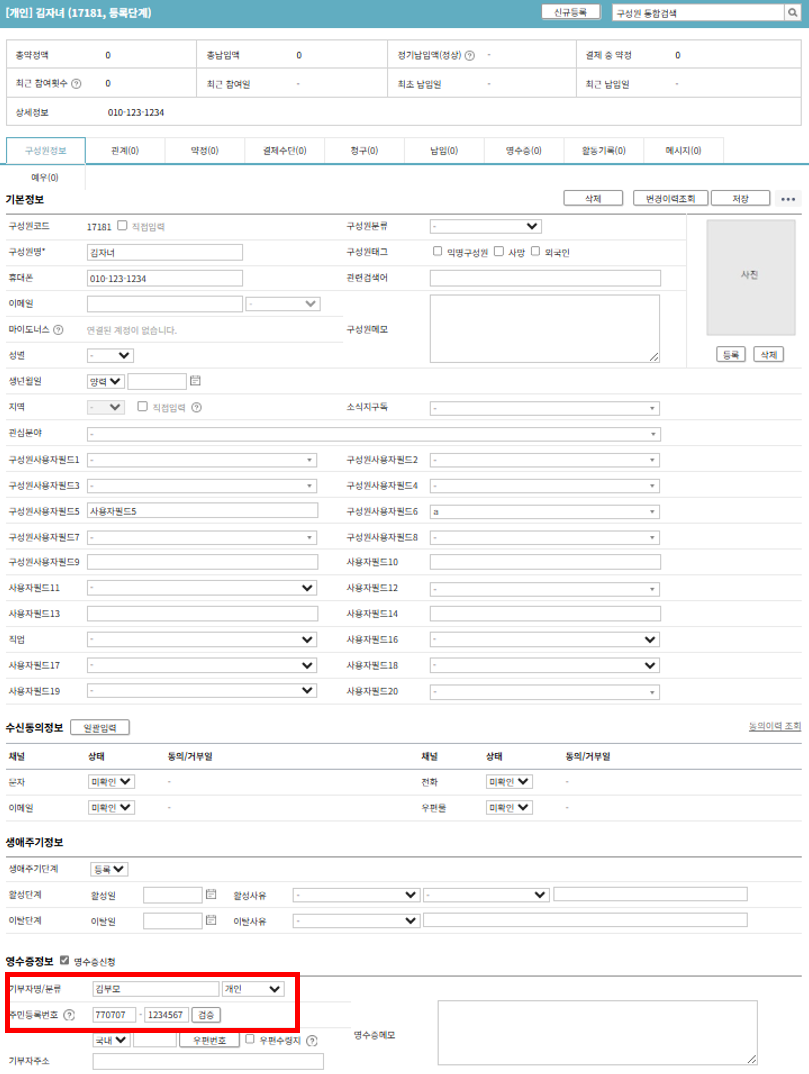Viewport: 809px width, 1074px height.
Task: Open the 구성원분류 dropdown
Action: tap(486, 226)
